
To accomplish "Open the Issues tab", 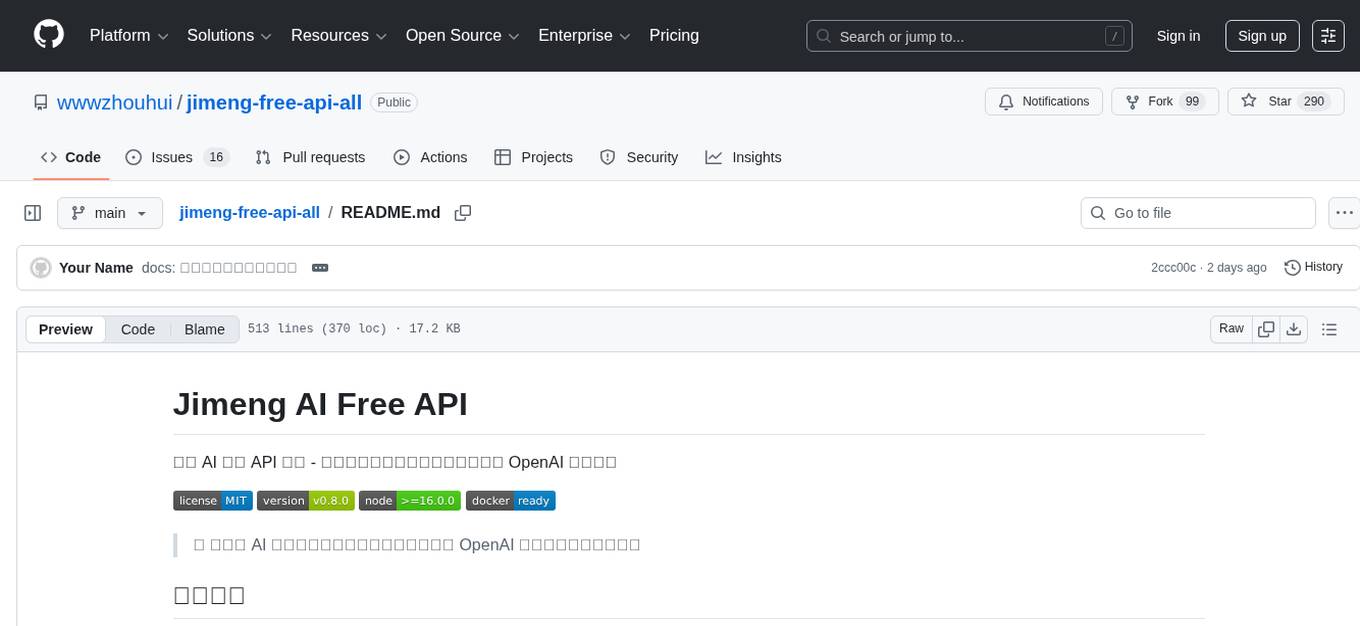I will click(170, 157).
